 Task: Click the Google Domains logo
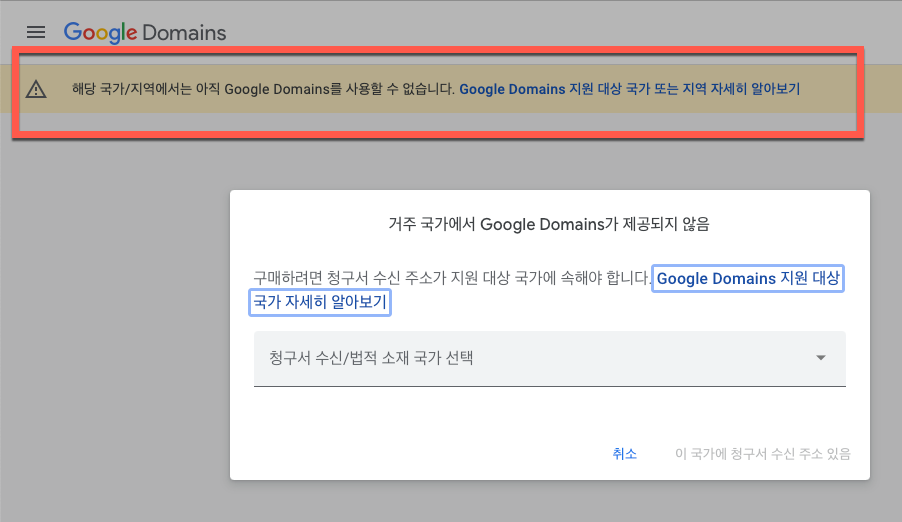click(145, 33)
